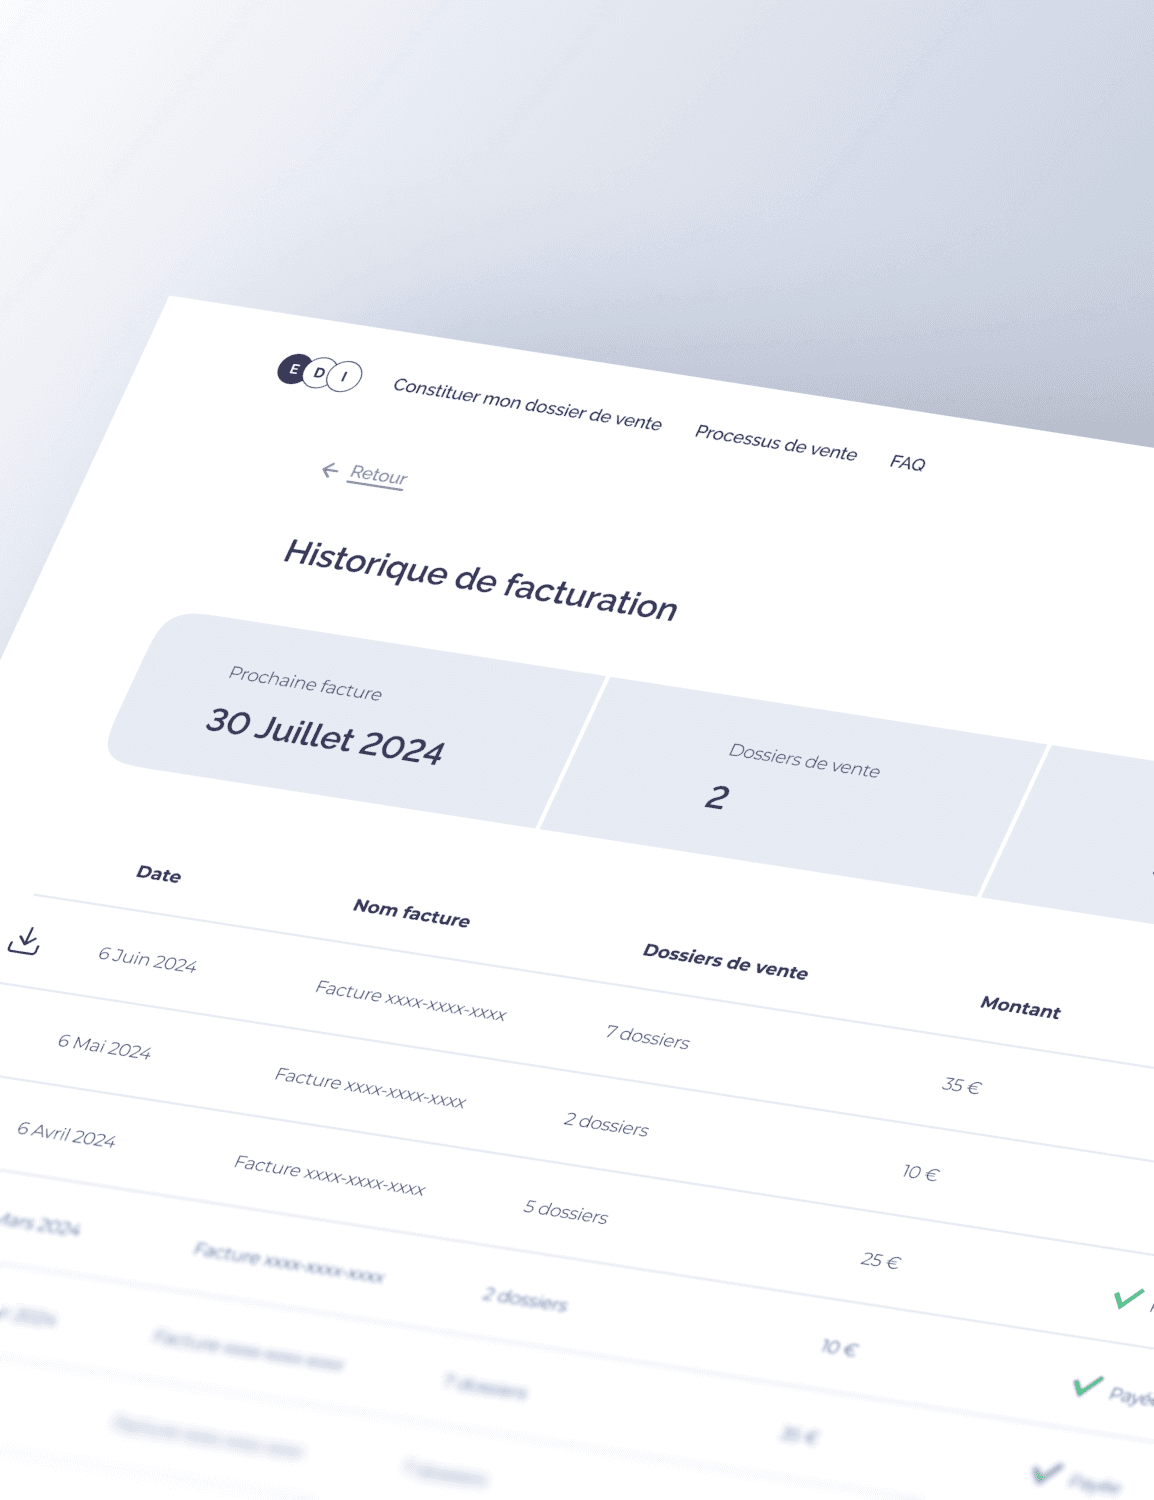1154x1500 pixels.
Task: Open Constituer mon dossier de vente
Action: tap(527, 404)
